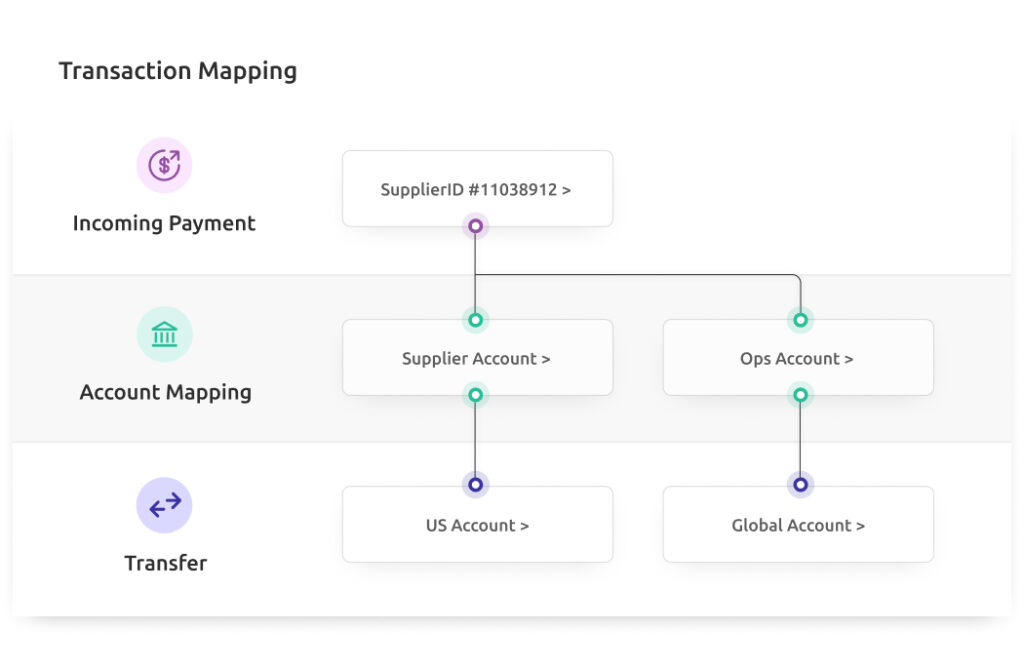The height and width of the screenshot is (670, 1024).
Task: Switch to the Account Mapping section
Action: [x=164, y=392]
